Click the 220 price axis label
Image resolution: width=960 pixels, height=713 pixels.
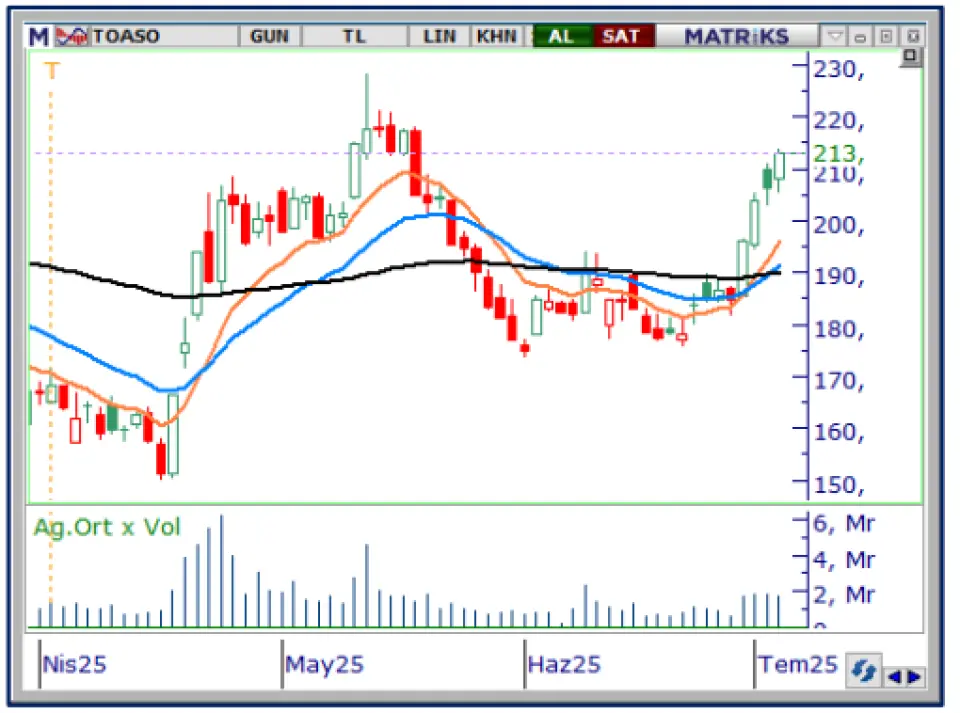click(838, 121)
